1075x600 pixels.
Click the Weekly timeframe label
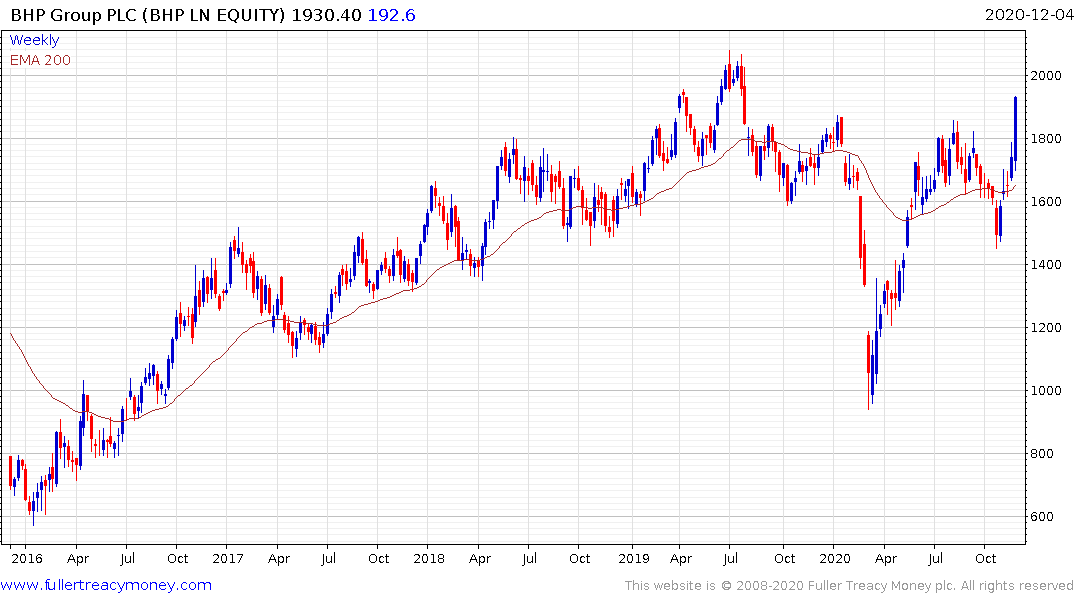pos(34,40)
